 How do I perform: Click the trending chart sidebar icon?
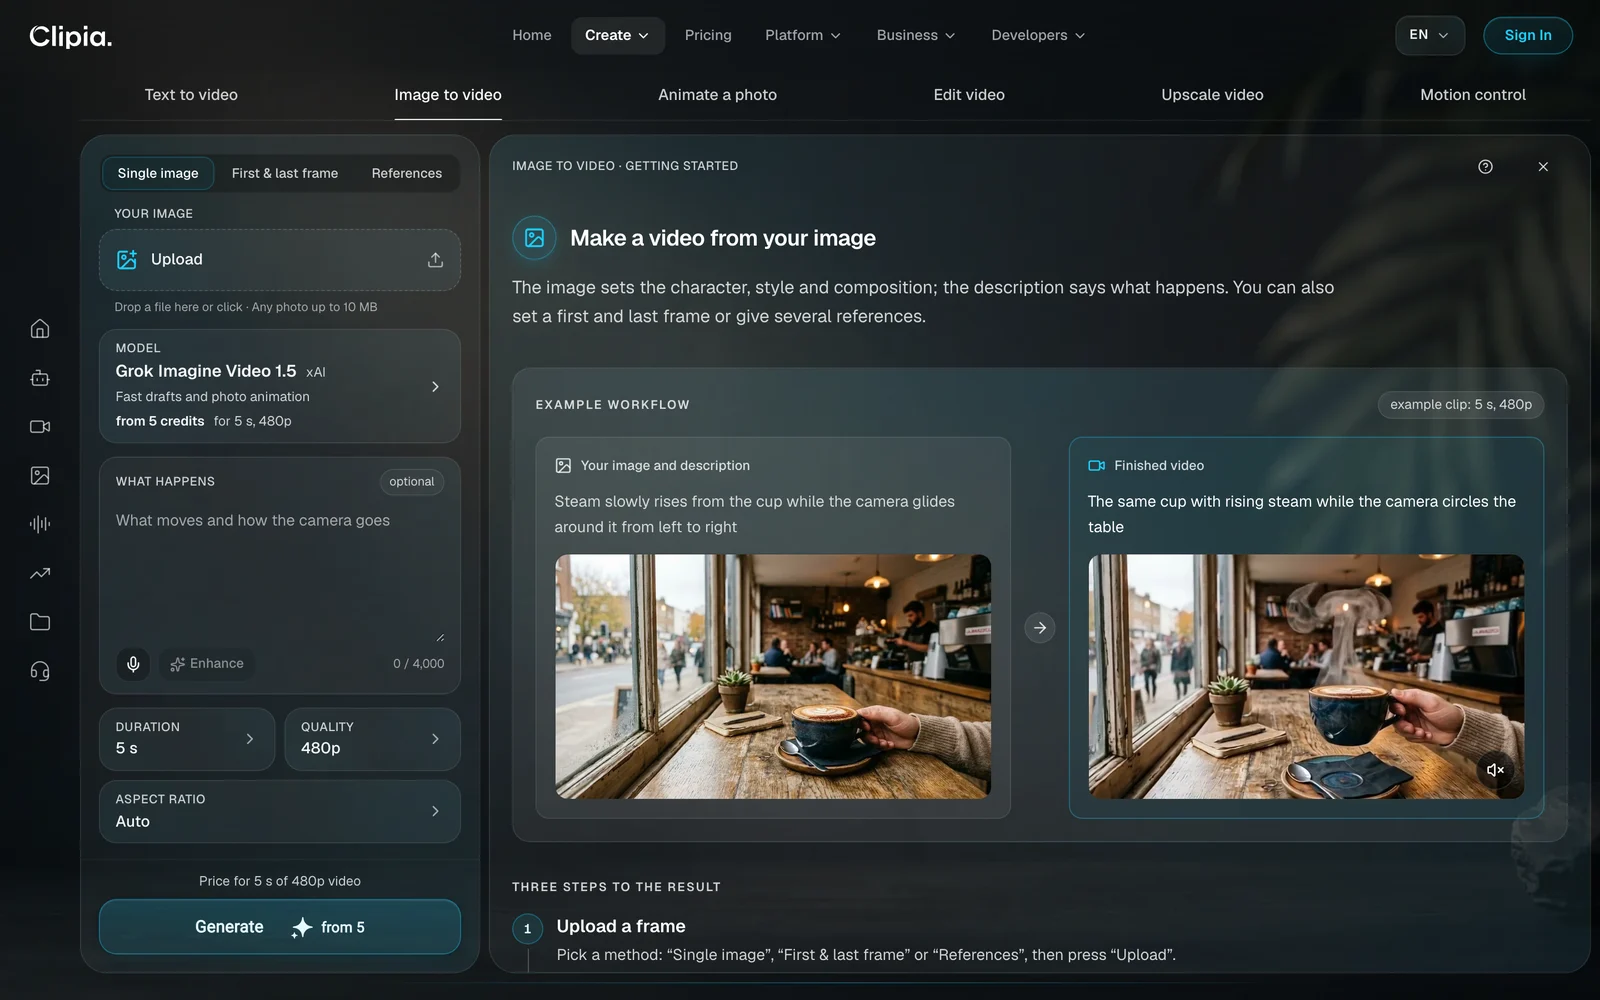coord(40,573)
